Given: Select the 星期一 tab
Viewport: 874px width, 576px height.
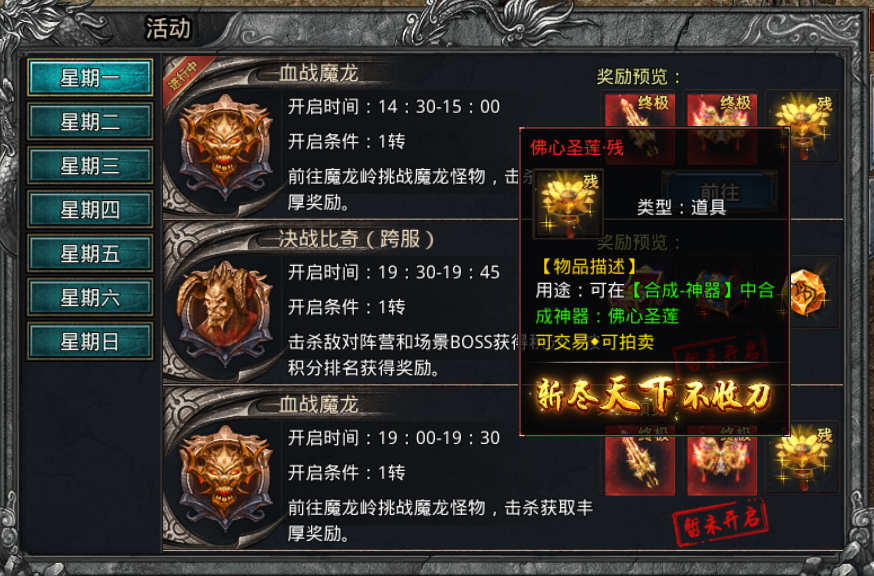Looking at the screenshot, I should tap(90, 77).
